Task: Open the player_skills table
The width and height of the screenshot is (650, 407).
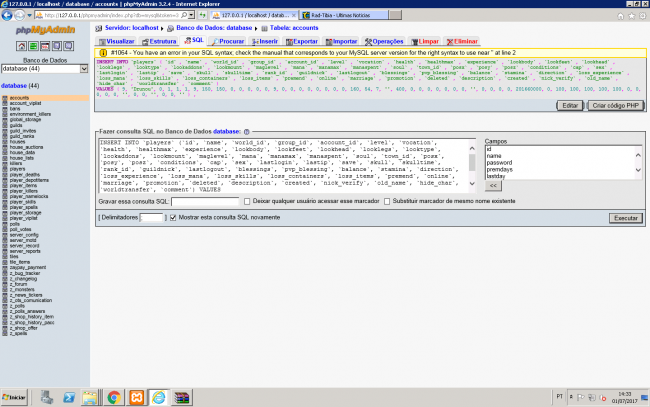Action: (x=25, y=202)
